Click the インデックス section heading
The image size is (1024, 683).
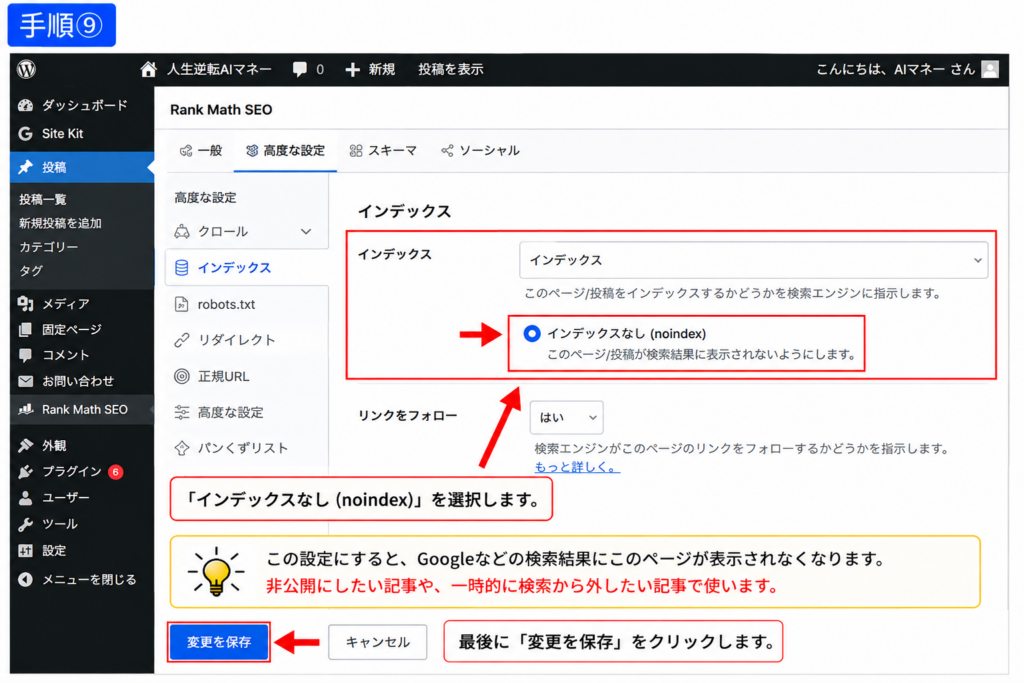[x=404, y=212]
